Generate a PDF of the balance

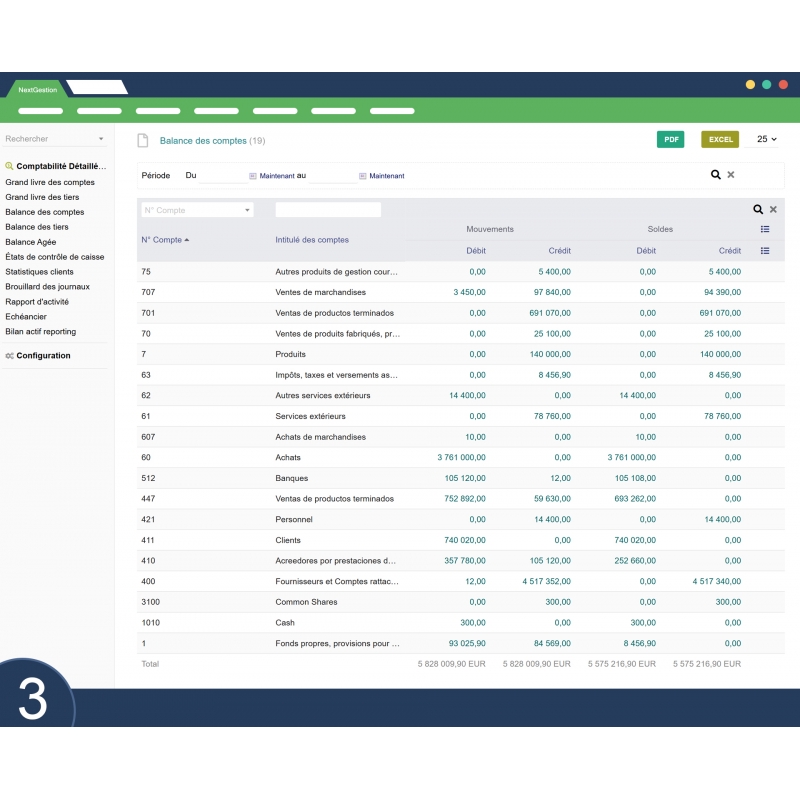(671, 139)
